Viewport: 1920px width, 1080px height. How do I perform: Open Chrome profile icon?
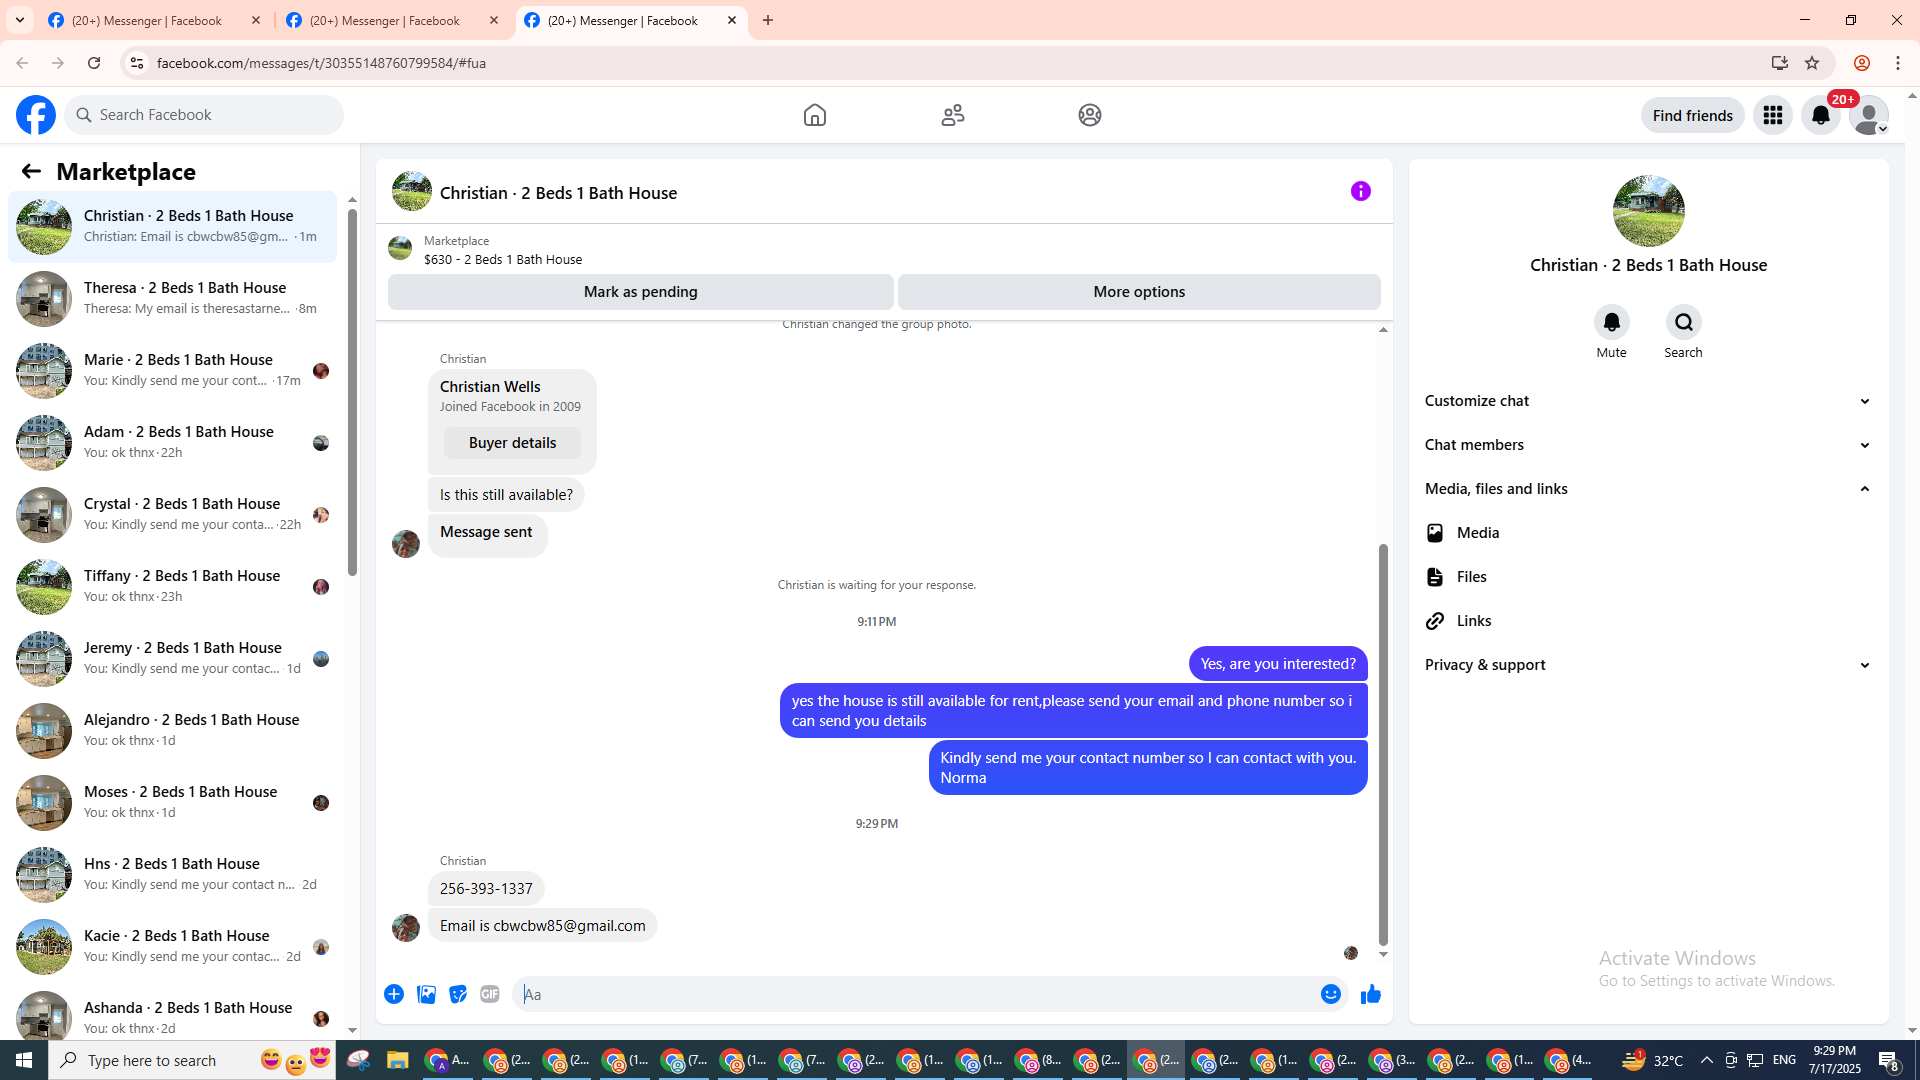click(1862, 63)
